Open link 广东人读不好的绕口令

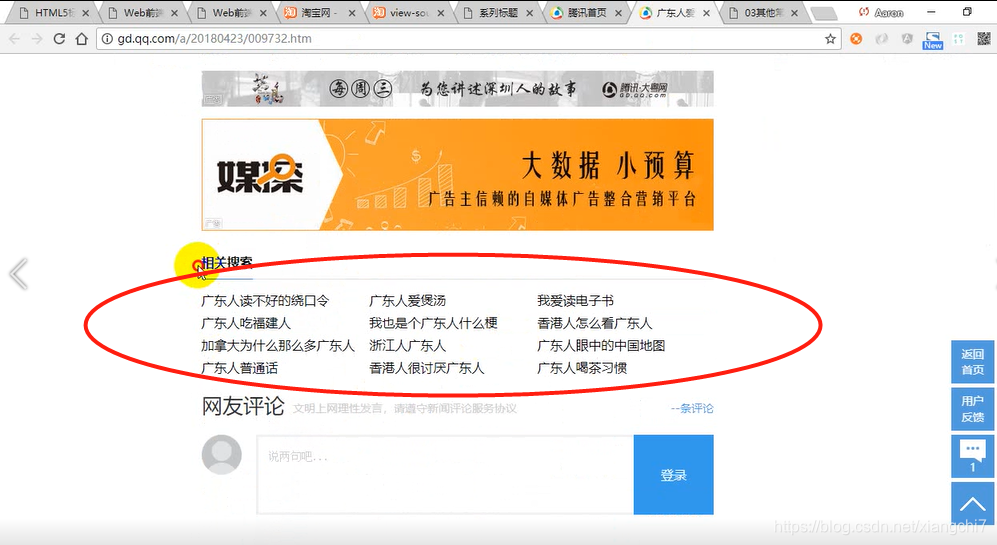click(x=265, y=301)
